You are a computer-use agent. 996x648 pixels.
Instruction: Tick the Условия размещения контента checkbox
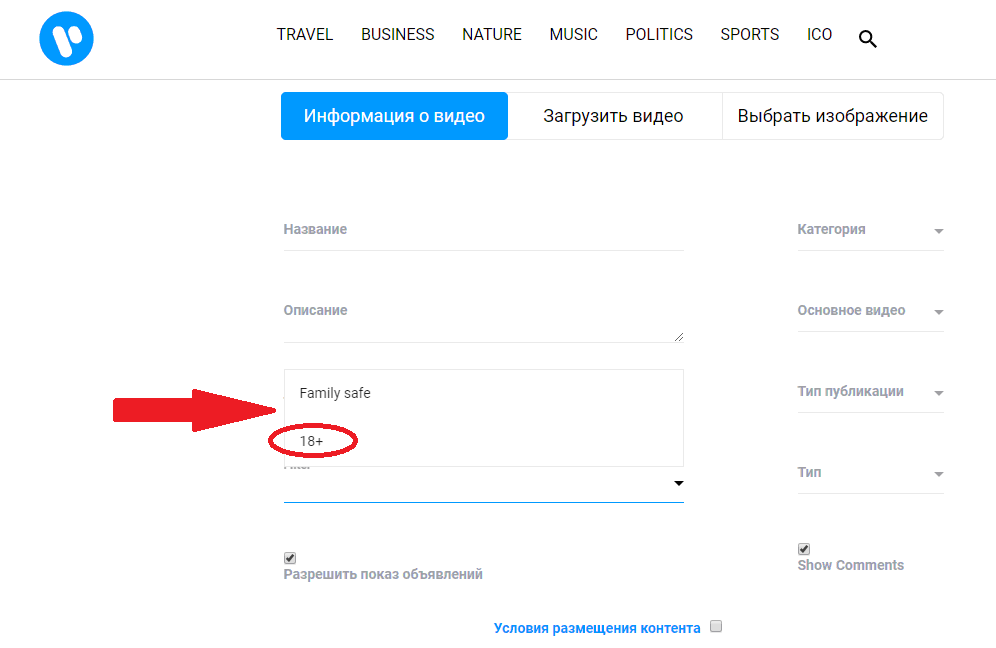[x=716, y=626]
